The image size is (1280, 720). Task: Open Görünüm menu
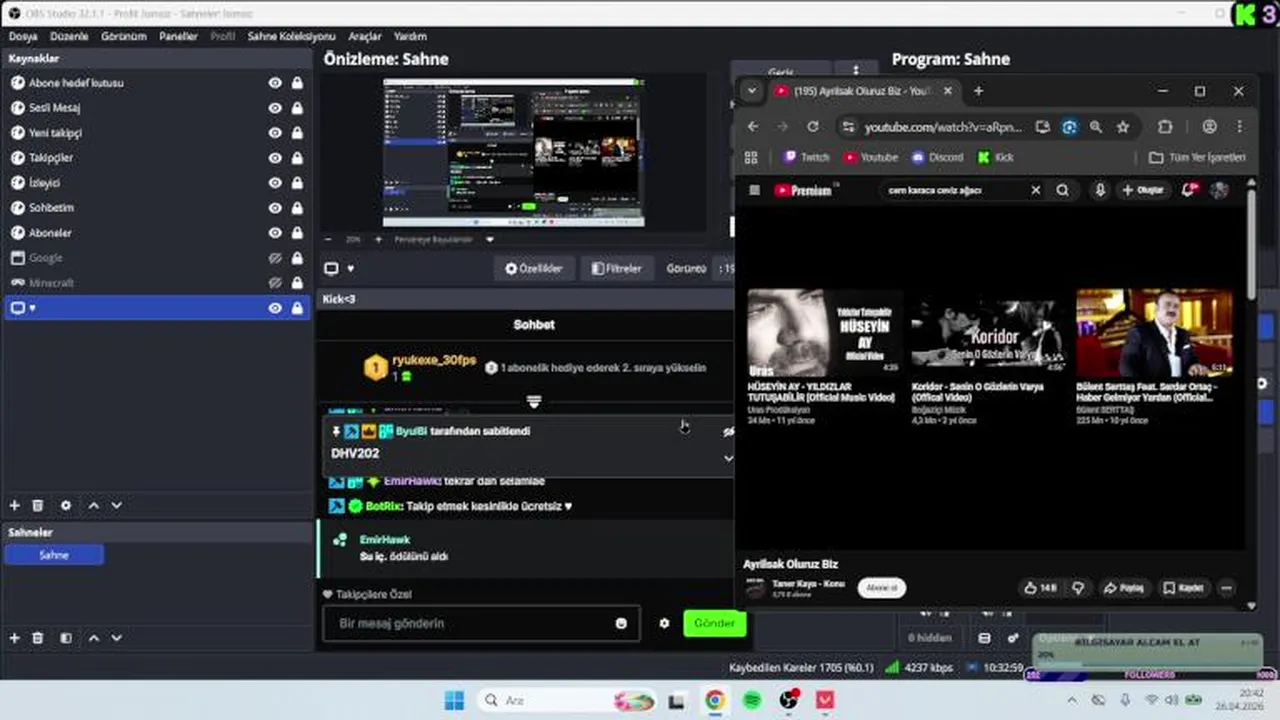[124, 36]
